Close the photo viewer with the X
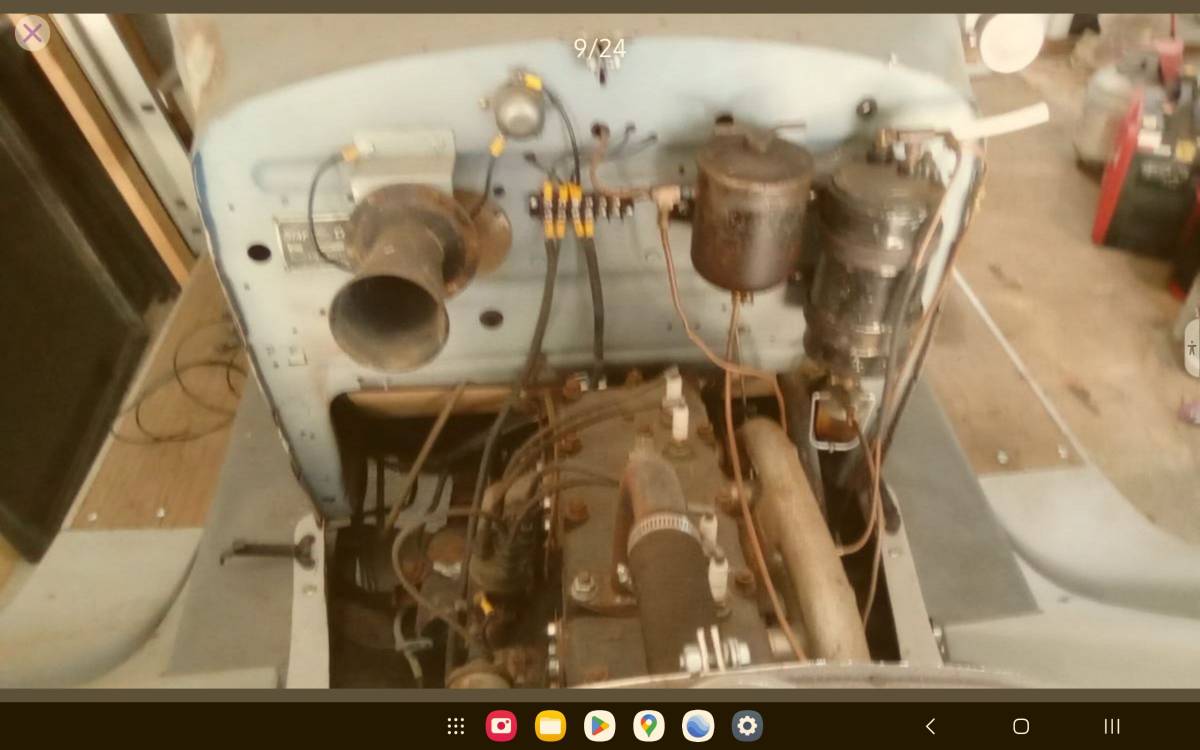1200x750 pixels. 32,34
